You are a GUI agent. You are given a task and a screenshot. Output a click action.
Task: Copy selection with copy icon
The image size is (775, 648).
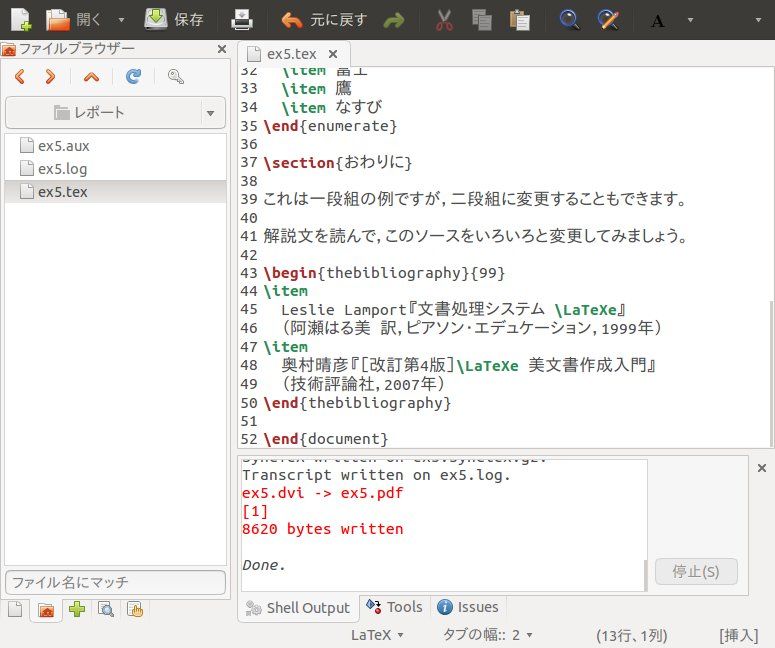pos(481,20)
